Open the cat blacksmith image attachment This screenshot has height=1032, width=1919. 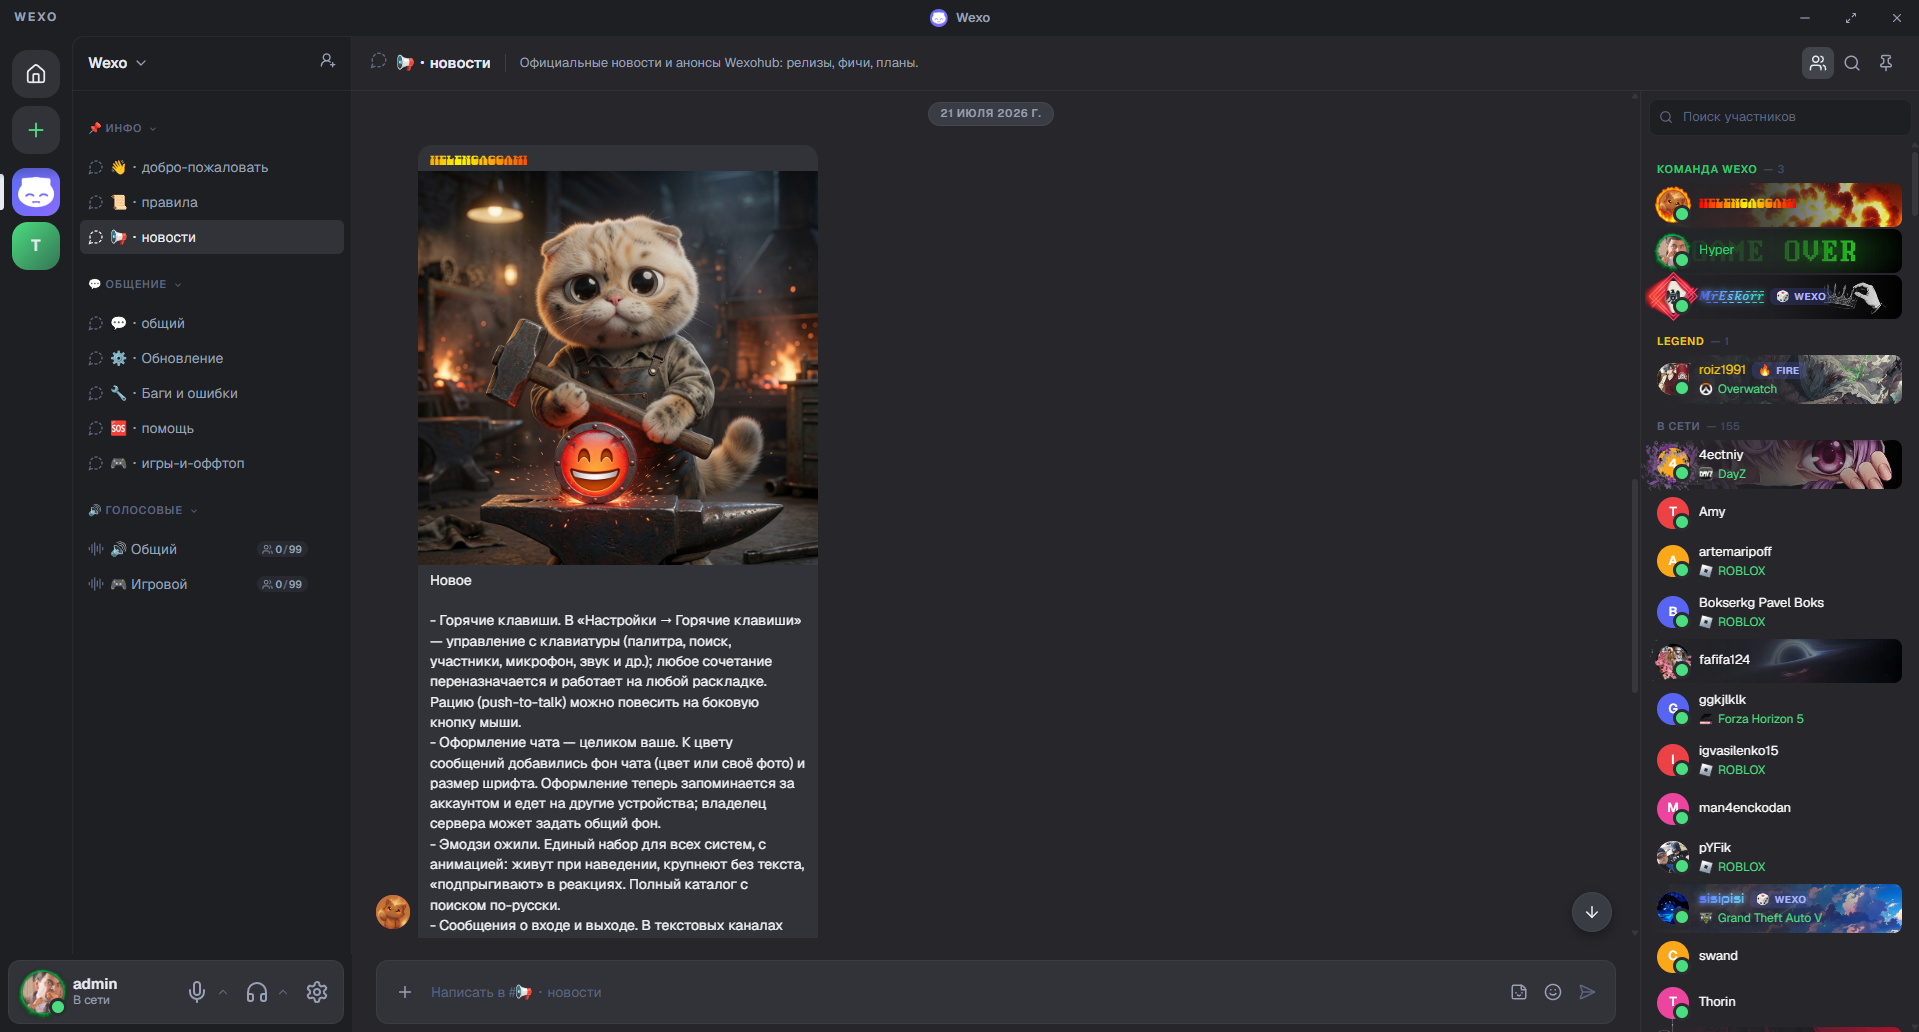pyautogui.click(x=618, y=367)
